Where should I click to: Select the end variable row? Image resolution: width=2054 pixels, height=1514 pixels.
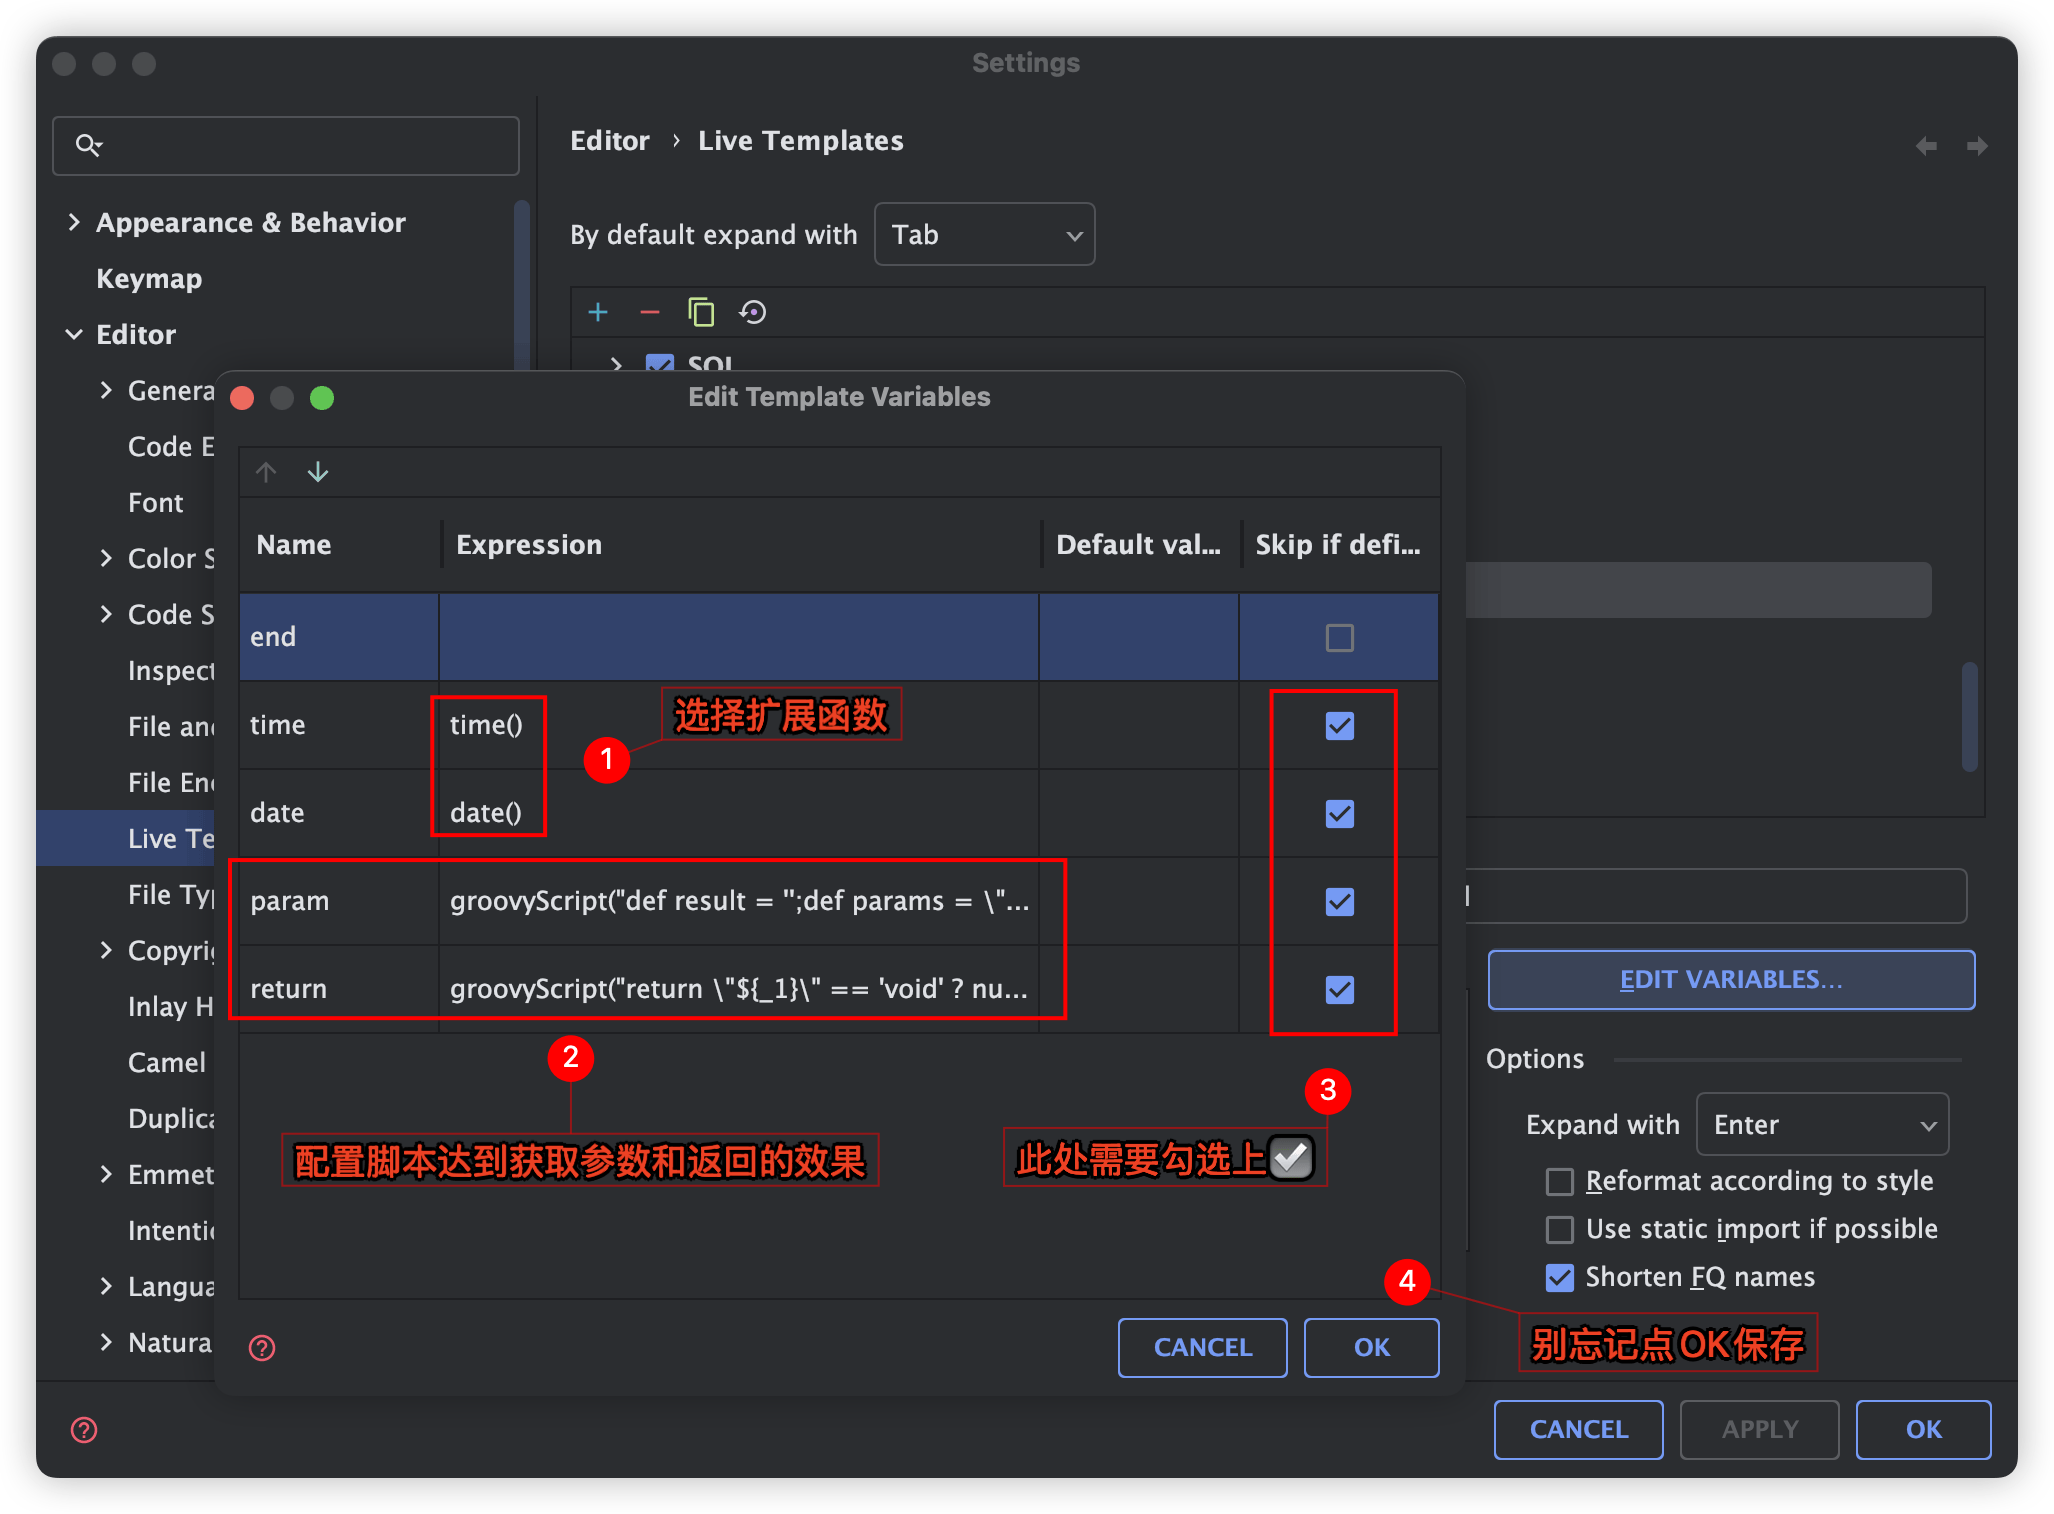[839, 637]
